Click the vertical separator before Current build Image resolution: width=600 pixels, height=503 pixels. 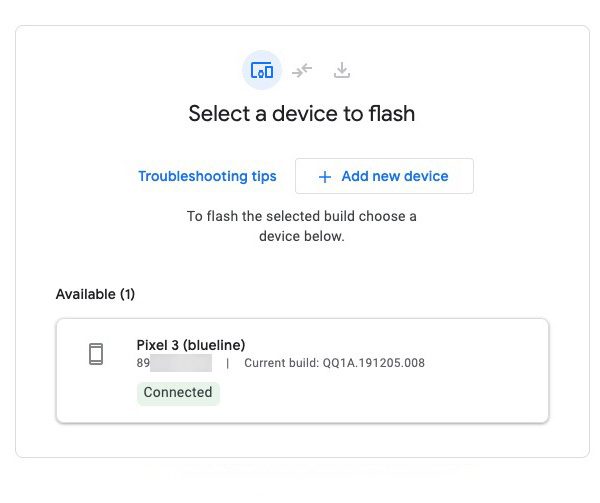(x=227, y=363)
